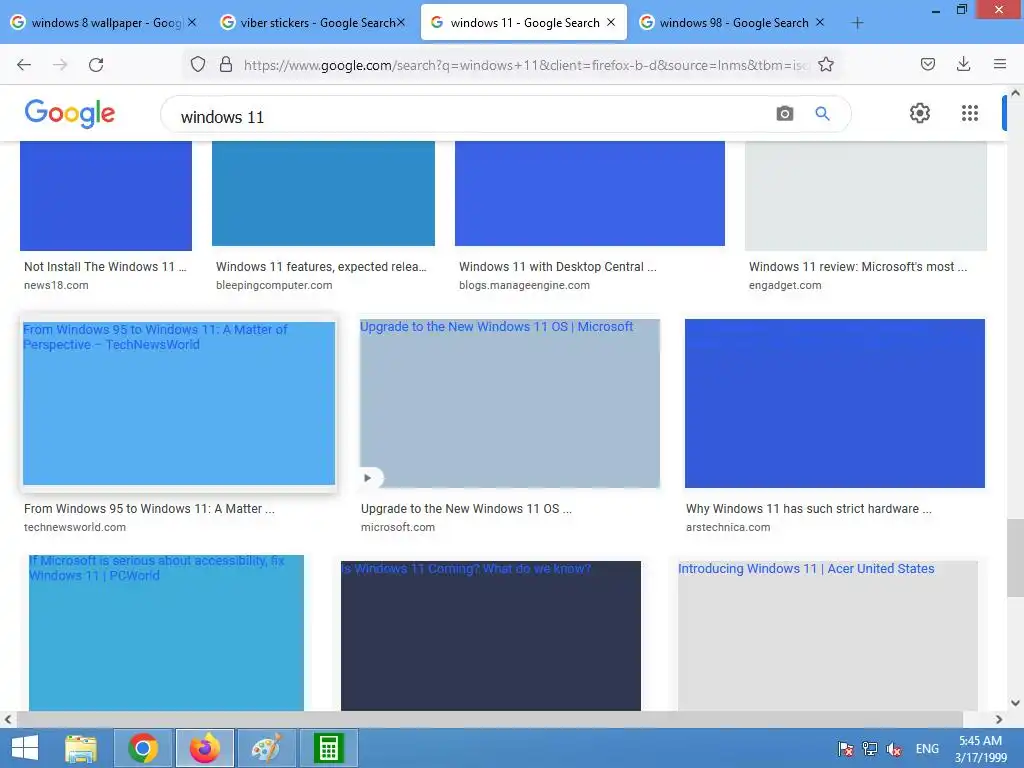
Task: Click 'Windows 11 with Desktop Central' link
Action: pyautogui.click(x=558, y=266)
